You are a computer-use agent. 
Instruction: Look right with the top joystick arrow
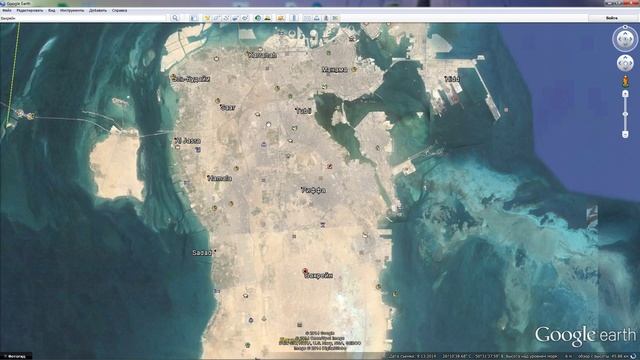631,40
